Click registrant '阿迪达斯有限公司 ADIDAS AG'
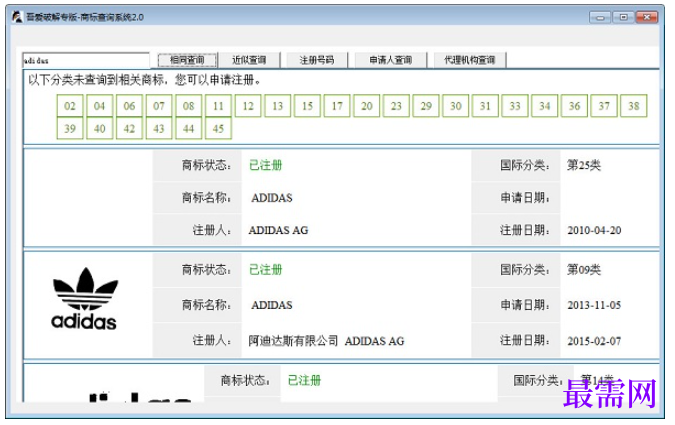The image size is (675, 425). tap(326, 341)
